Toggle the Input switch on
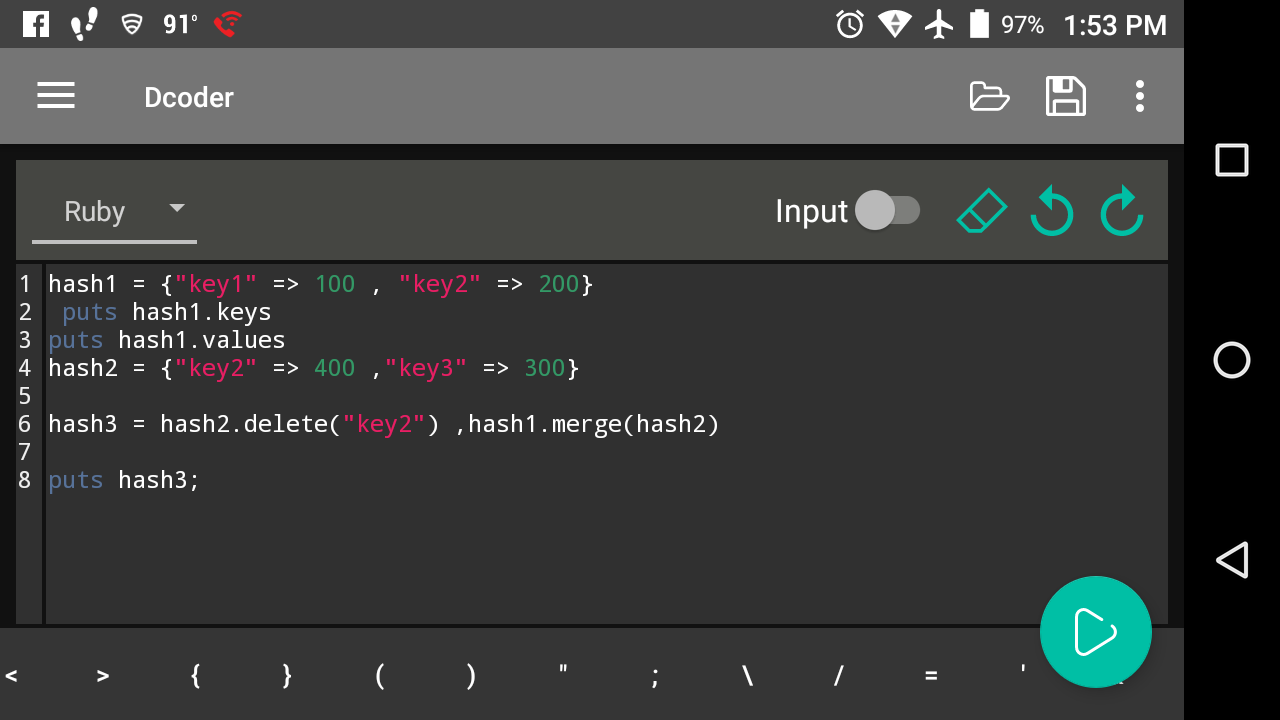 pyautogui.click(x=887, y=210)
